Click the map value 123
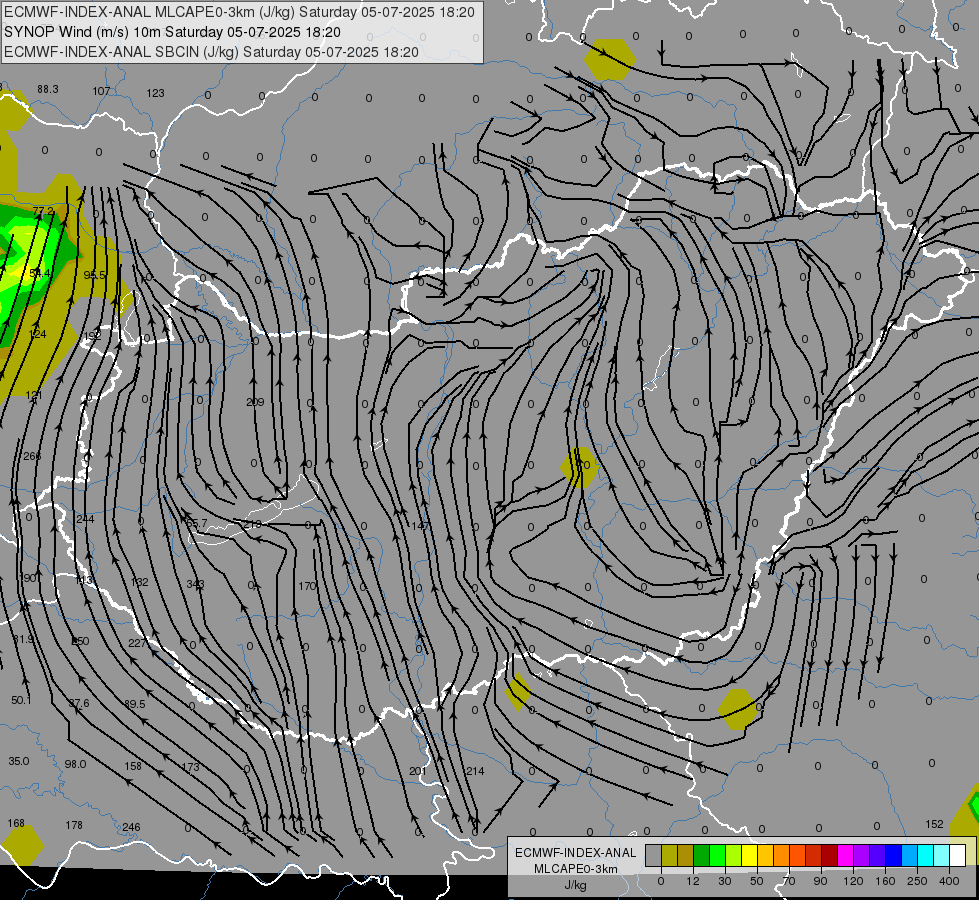 (x=155, y=93)
